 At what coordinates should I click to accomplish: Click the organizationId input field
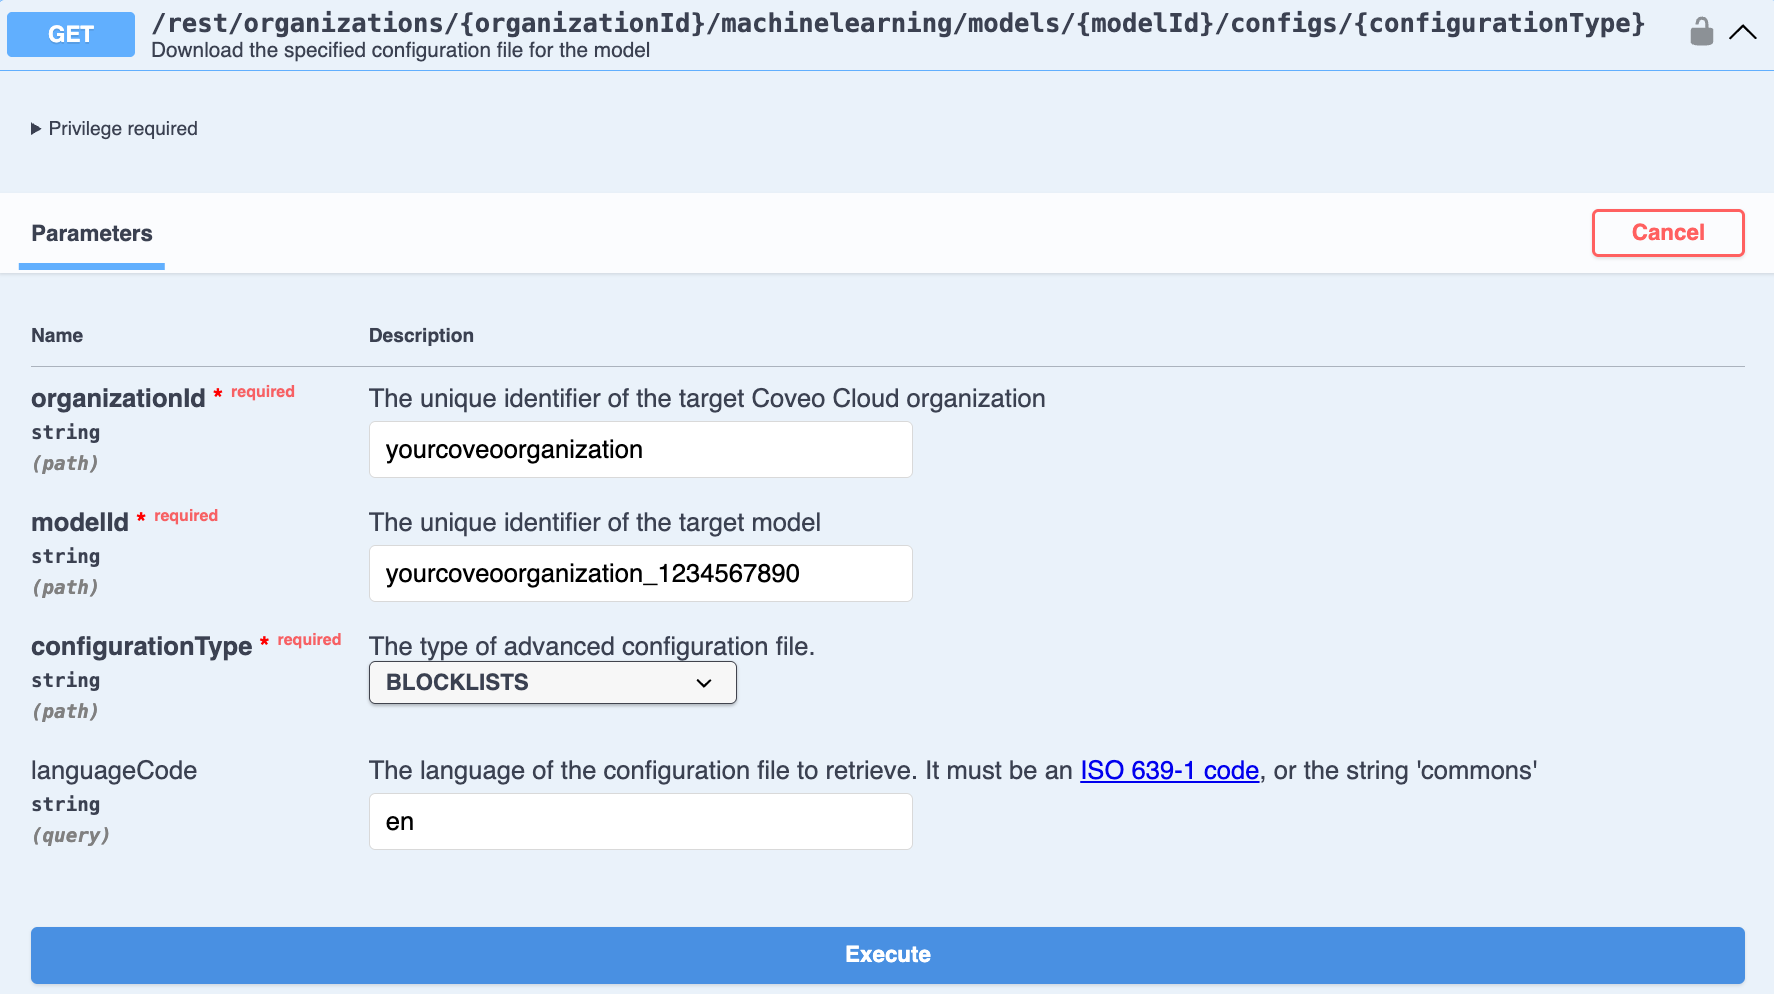pyautogui.click(x=640, y=449)
